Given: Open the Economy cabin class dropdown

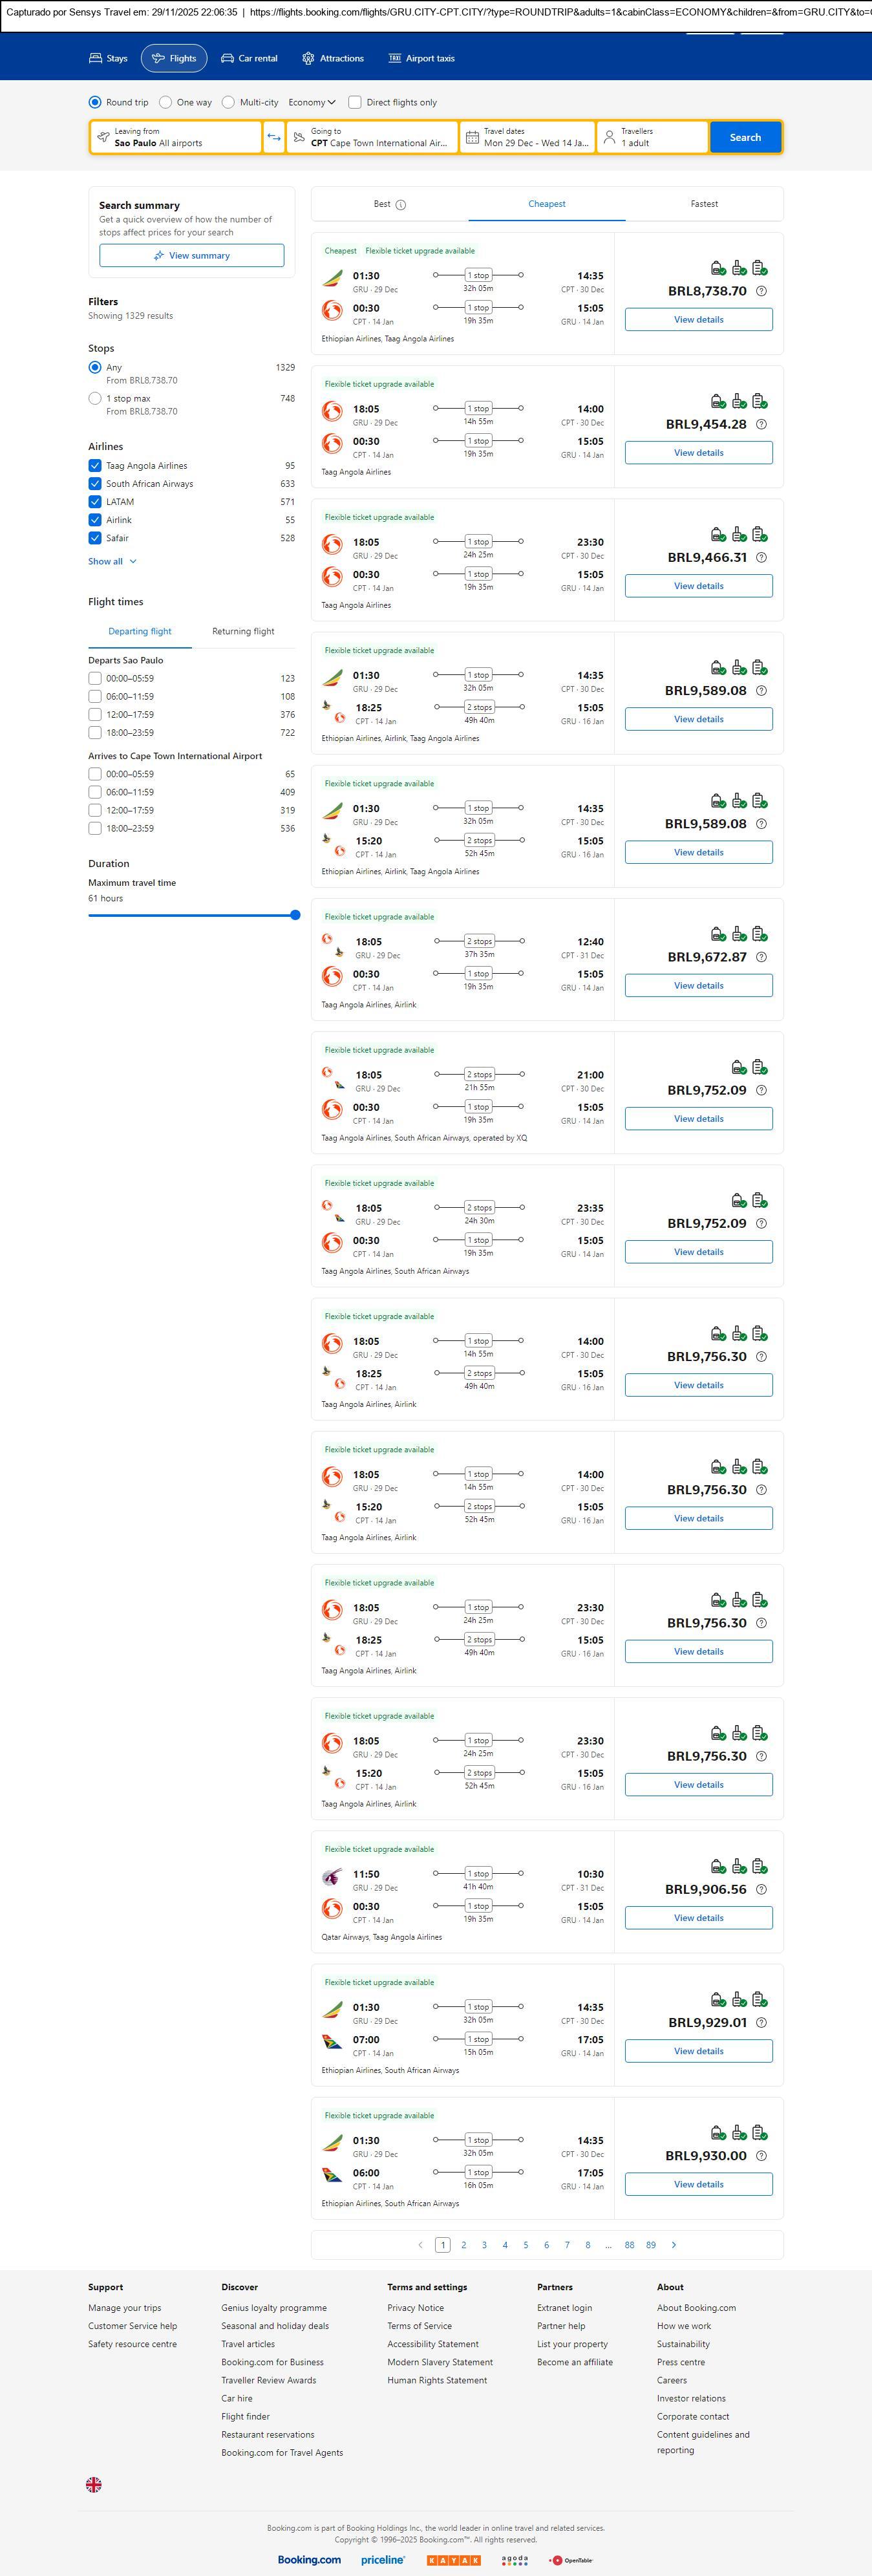Looking at the screenshot, I should coord(311,102).
